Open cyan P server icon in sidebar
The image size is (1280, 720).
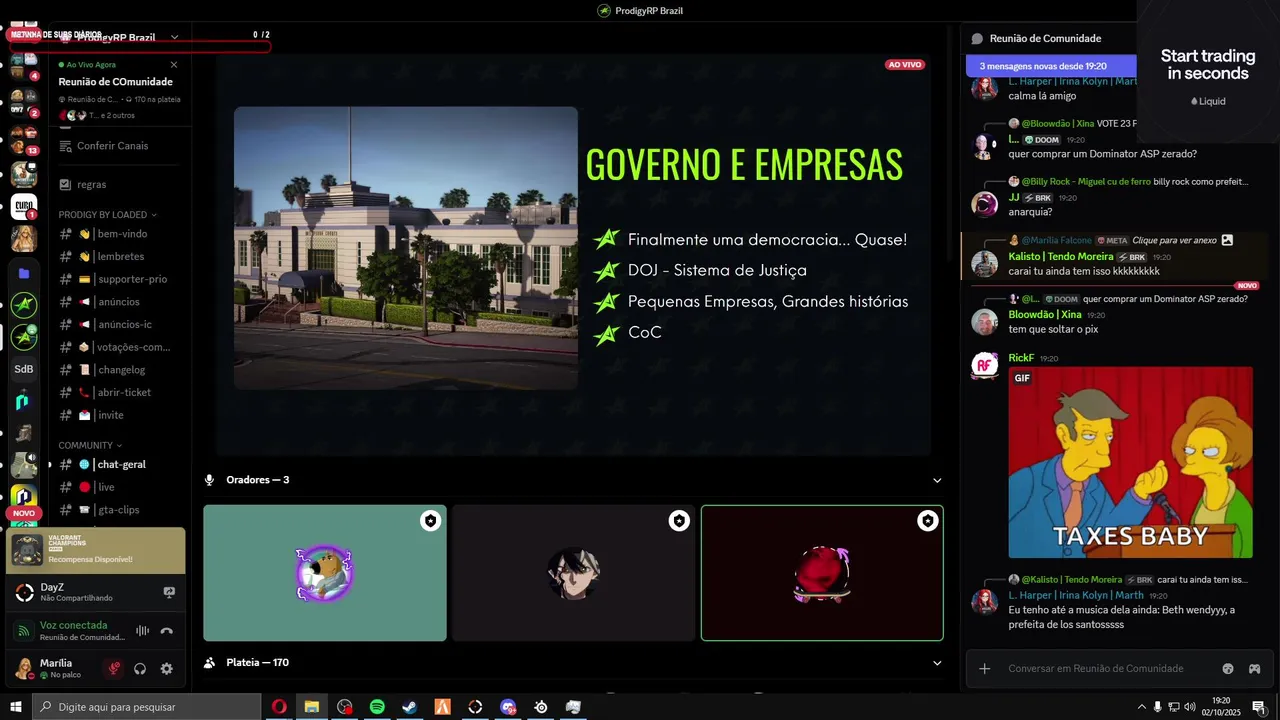click(24, 401)
